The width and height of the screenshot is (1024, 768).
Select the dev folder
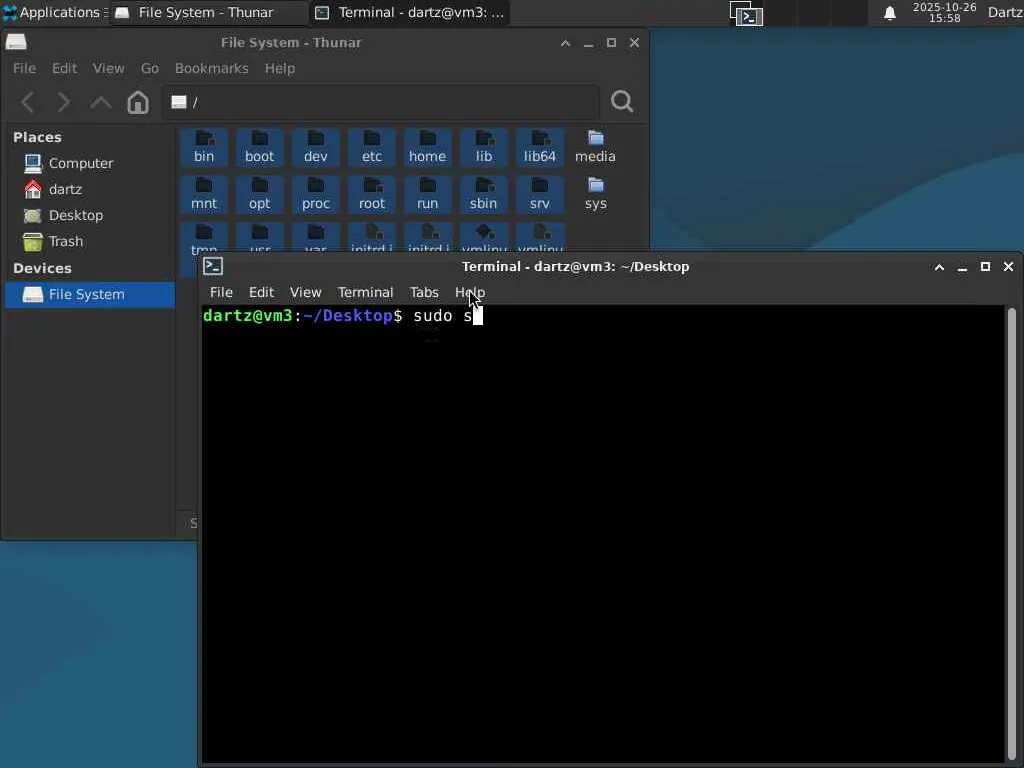click(x=315, y=147)
